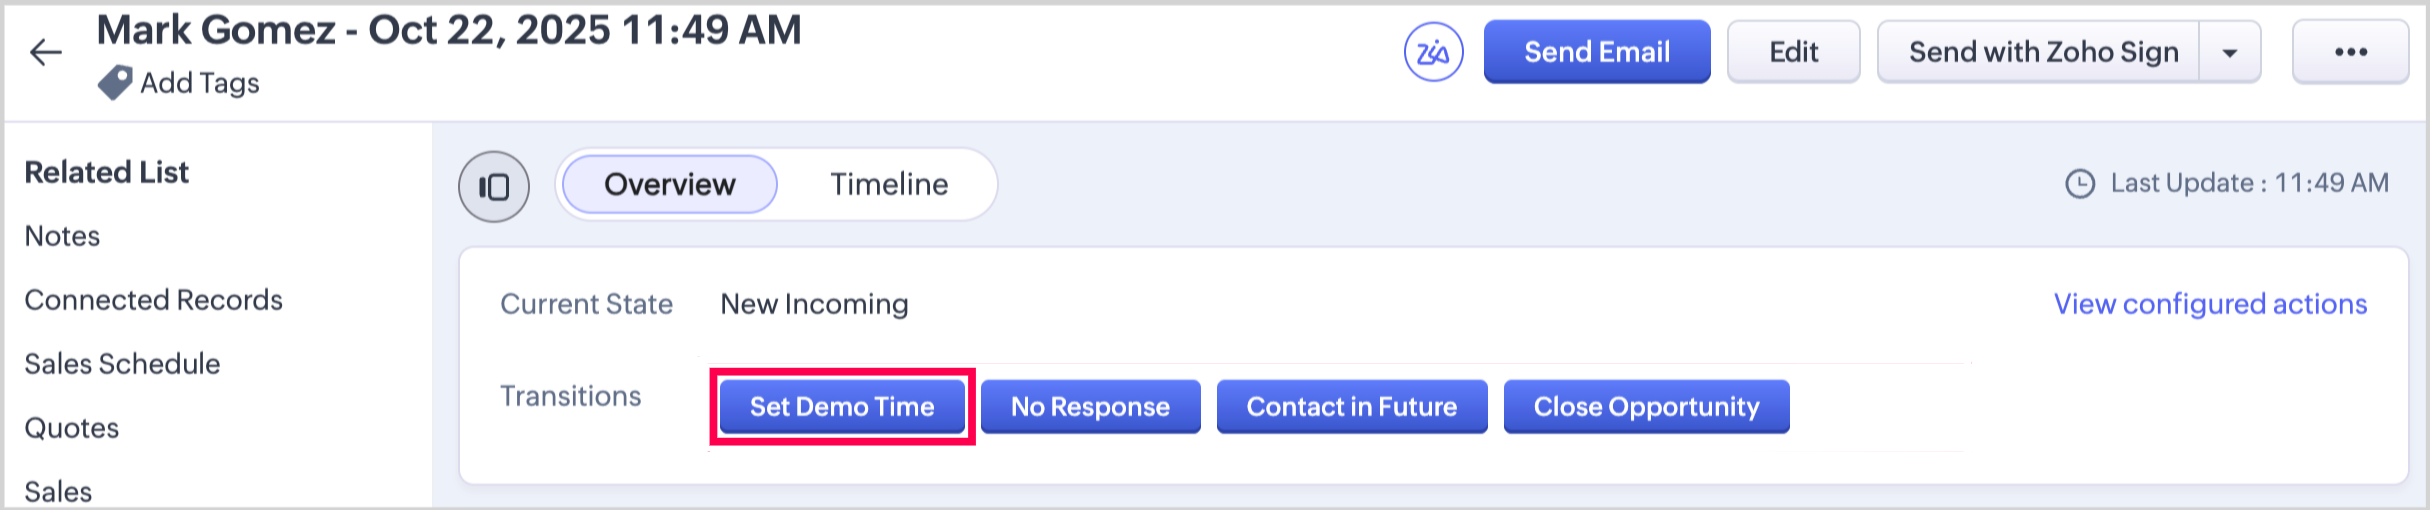Click the back arrow icon
Screen dimensions: 2430x510
click(x=46, y=52)
